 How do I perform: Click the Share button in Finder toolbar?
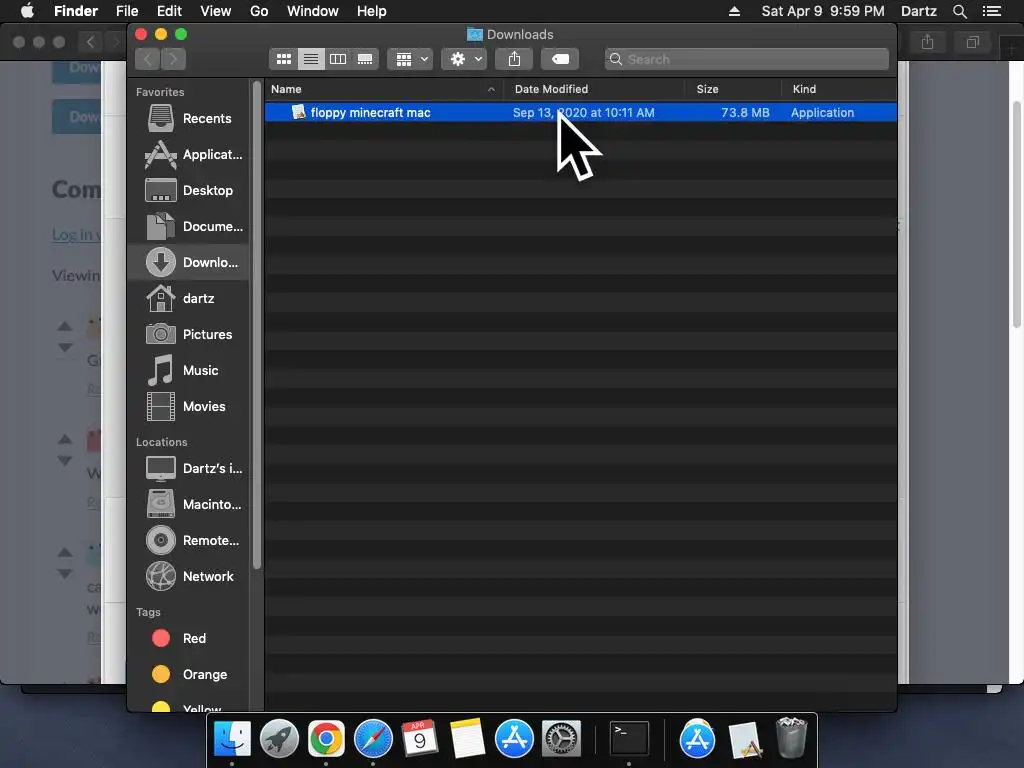(515, 59)
